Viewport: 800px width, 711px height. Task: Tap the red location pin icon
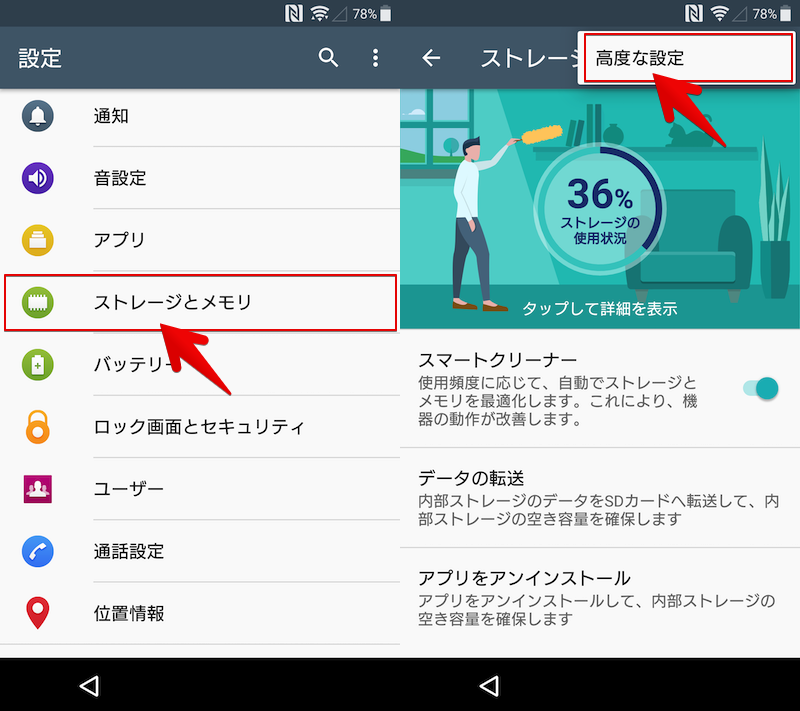38,613
